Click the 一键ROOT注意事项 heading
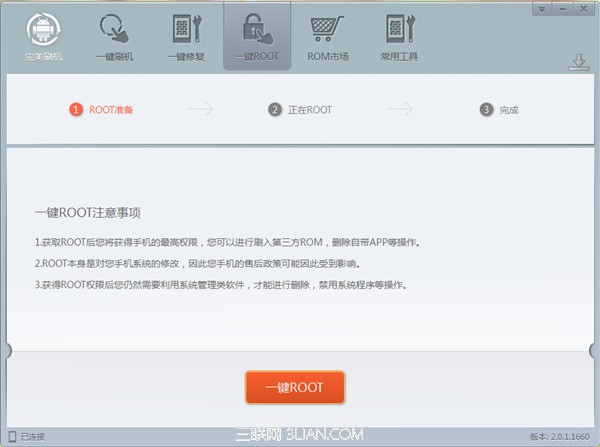 point(88,212)
